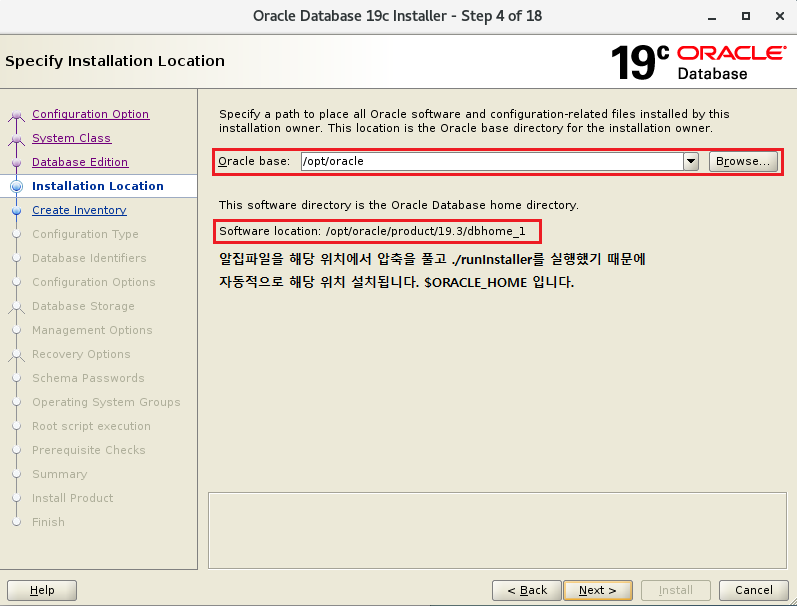Click the Prerequisite Checks step label

(88, 450)
